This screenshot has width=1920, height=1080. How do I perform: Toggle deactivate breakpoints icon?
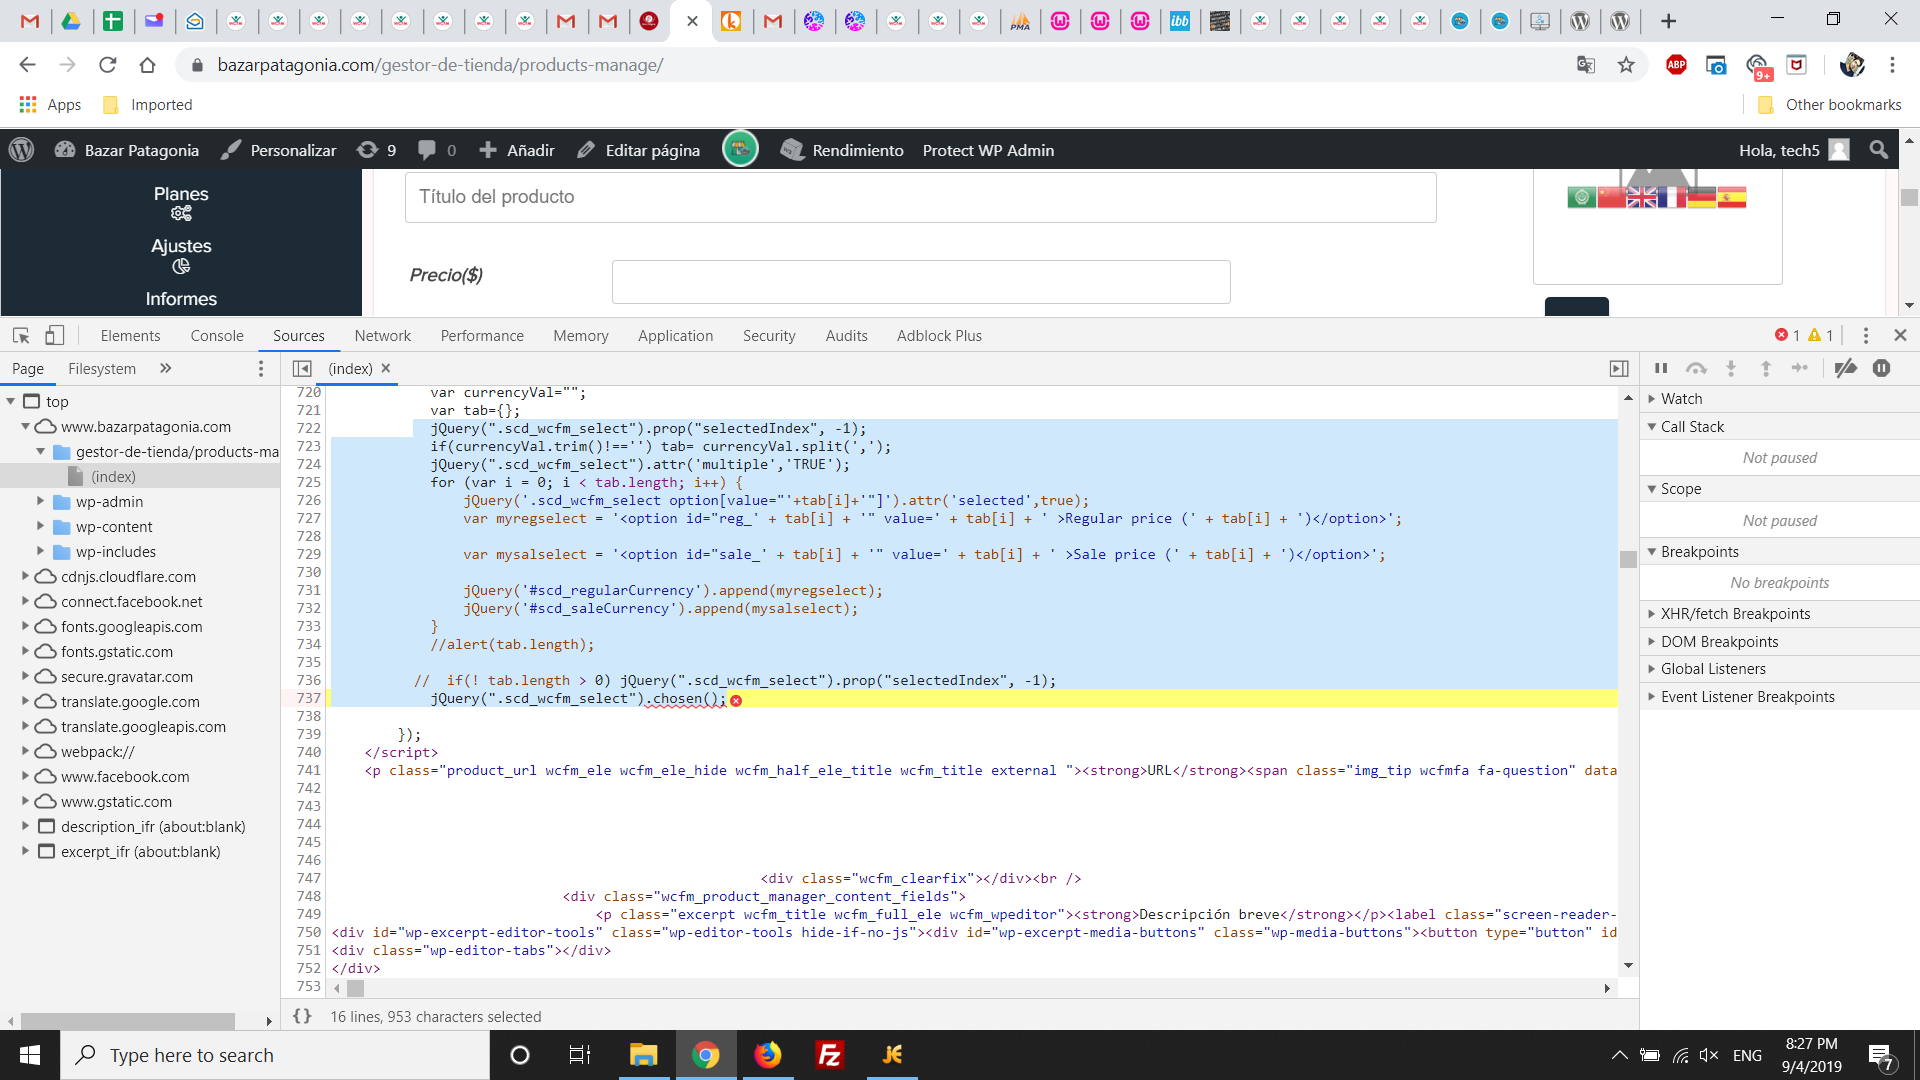(1846, 368)
